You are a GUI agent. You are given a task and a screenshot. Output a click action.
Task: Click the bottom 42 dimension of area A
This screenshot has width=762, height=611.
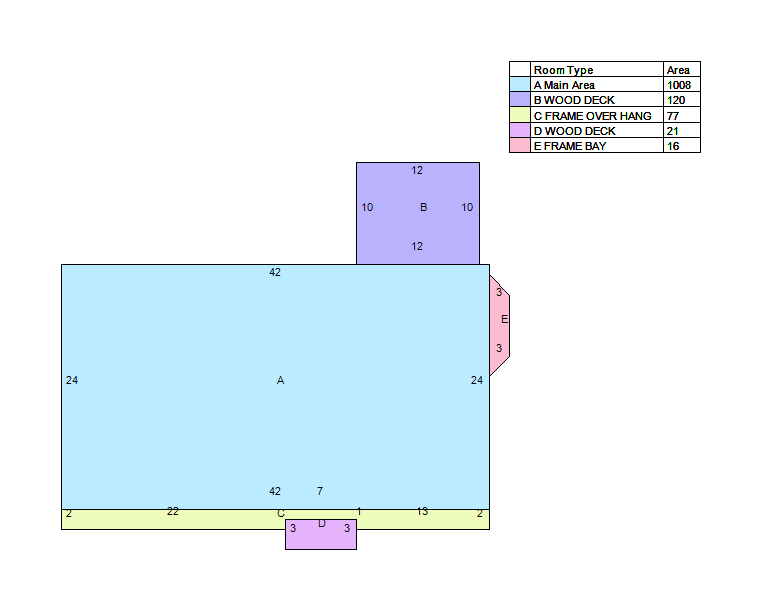tap(275, 491)
